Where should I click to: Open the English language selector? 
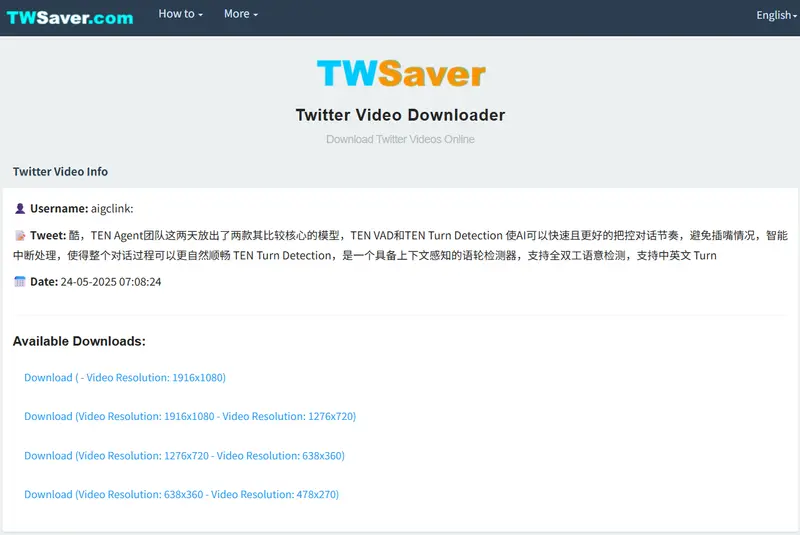point(776,15)
